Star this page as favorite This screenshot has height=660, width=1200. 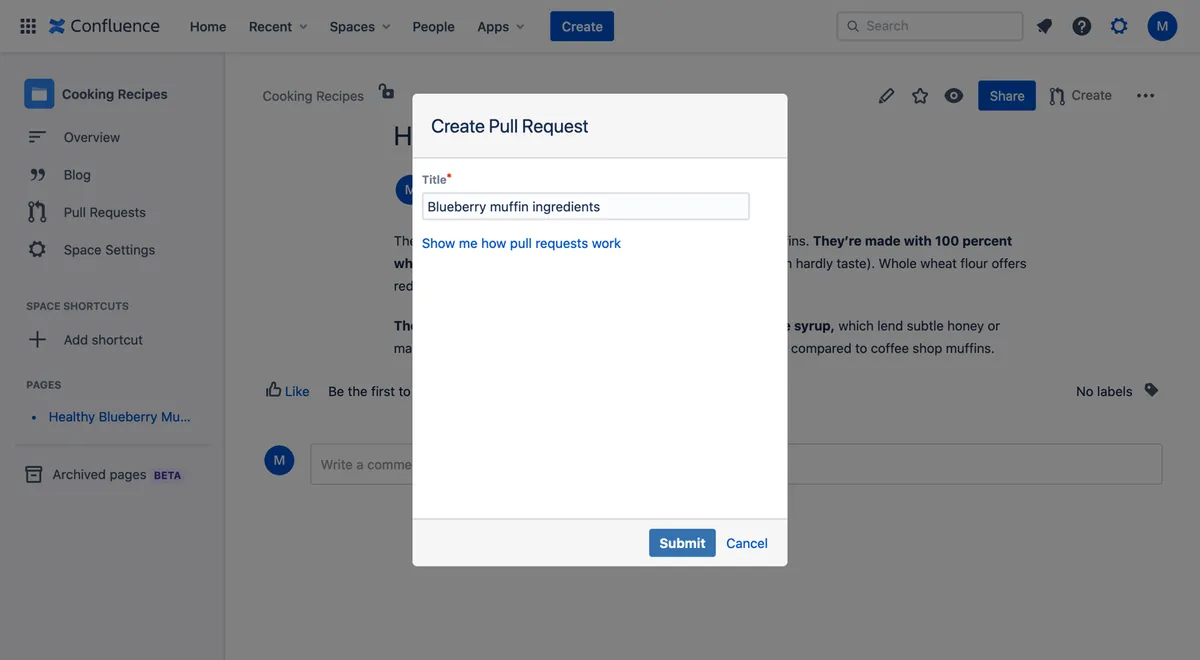pyautogui.click(x=920, y=96)
